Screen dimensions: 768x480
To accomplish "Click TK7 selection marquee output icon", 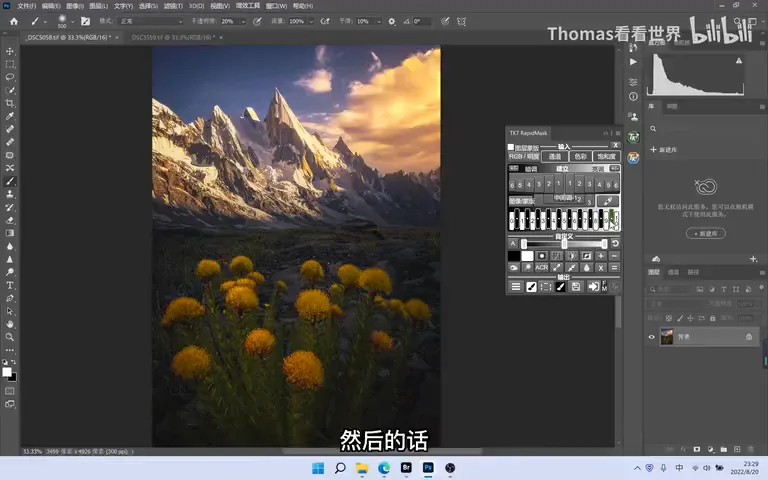I will (x=546, y=287).
